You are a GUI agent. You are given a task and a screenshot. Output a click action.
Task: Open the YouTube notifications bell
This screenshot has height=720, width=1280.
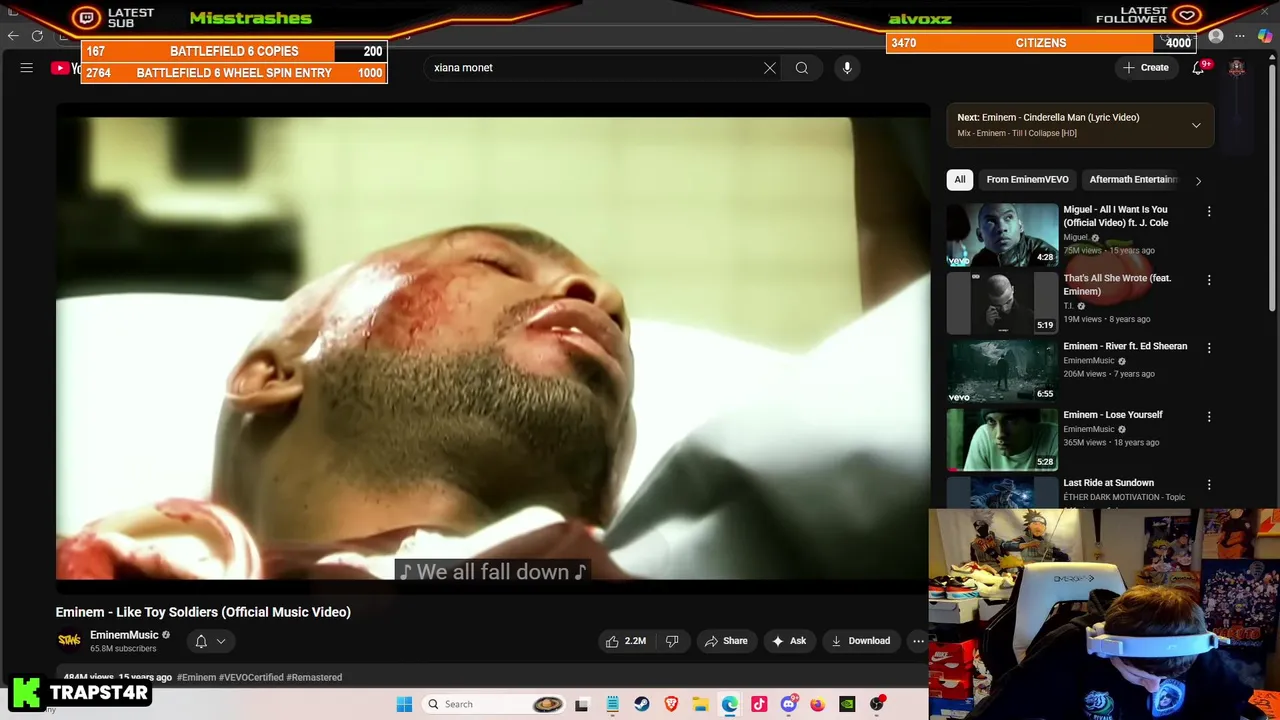point(1198,68)
